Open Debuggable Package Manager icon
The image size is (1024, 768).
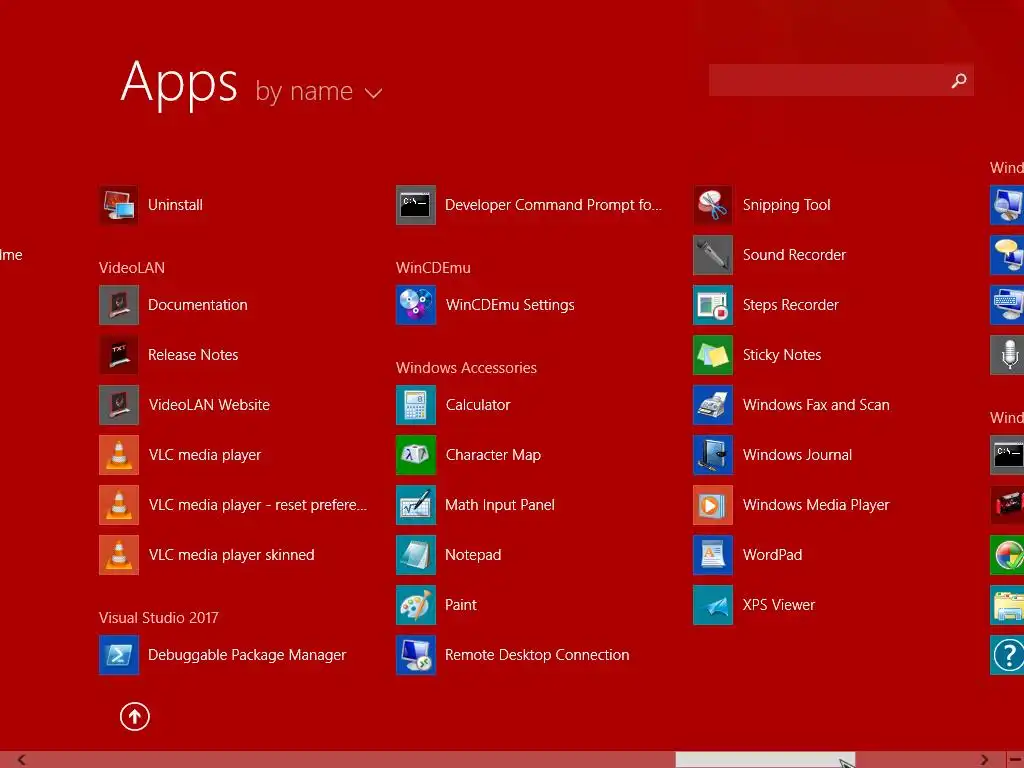coord(118,655)
